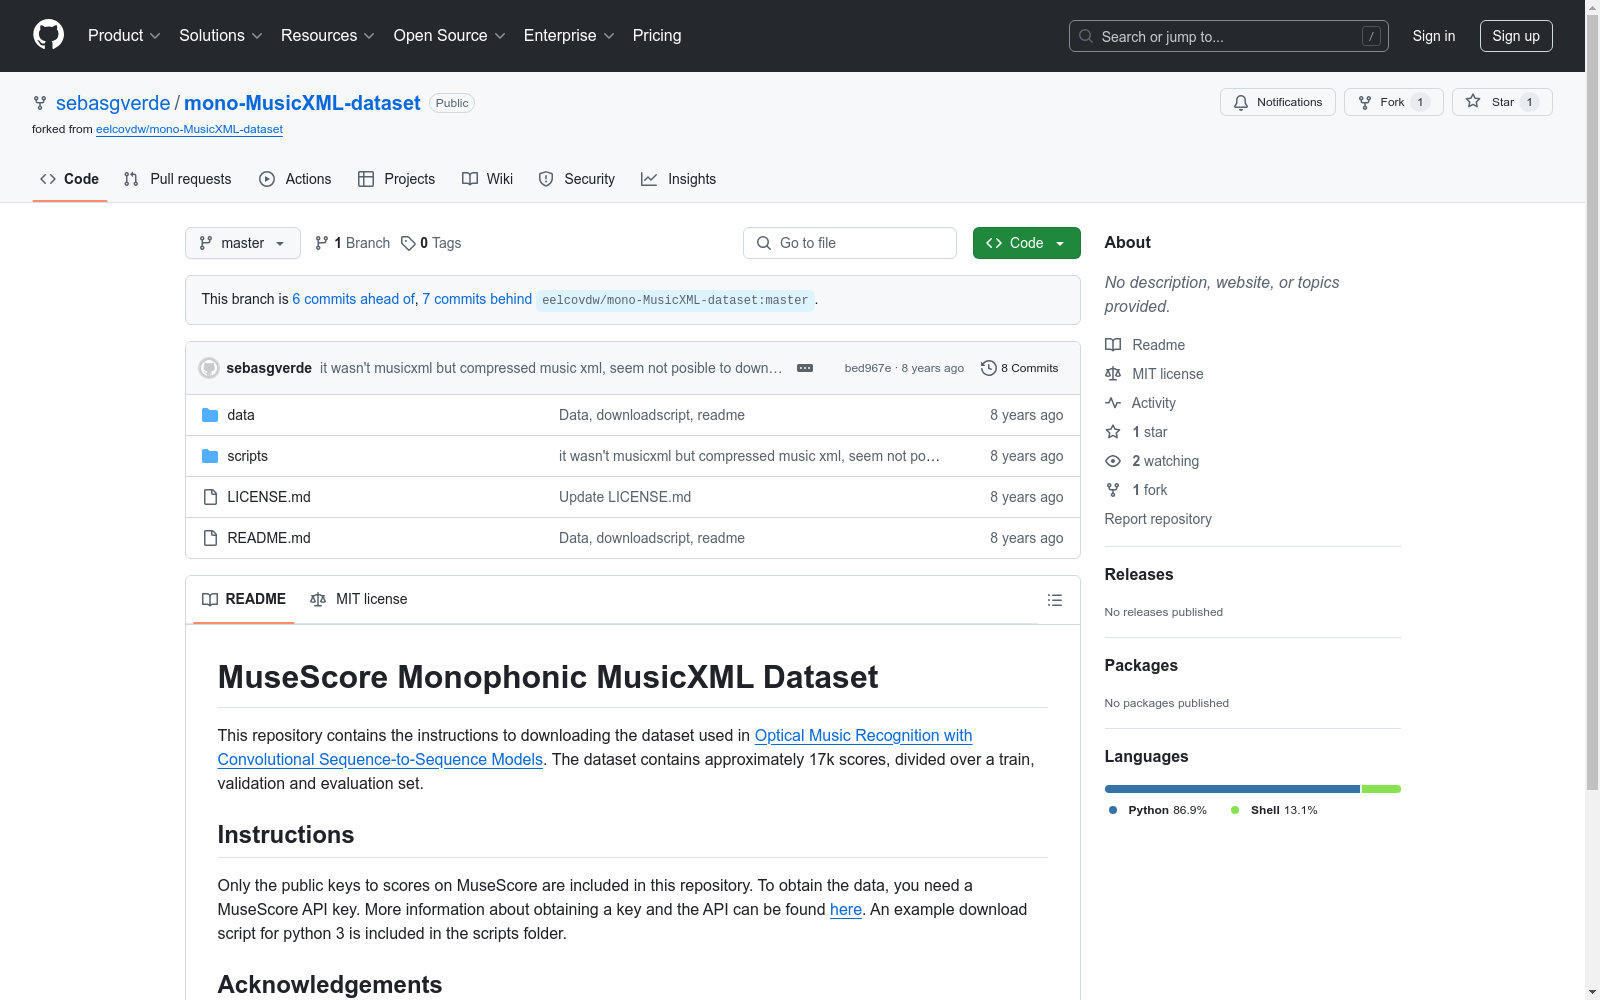Switch to the Pull requests tab

[178, 179]
